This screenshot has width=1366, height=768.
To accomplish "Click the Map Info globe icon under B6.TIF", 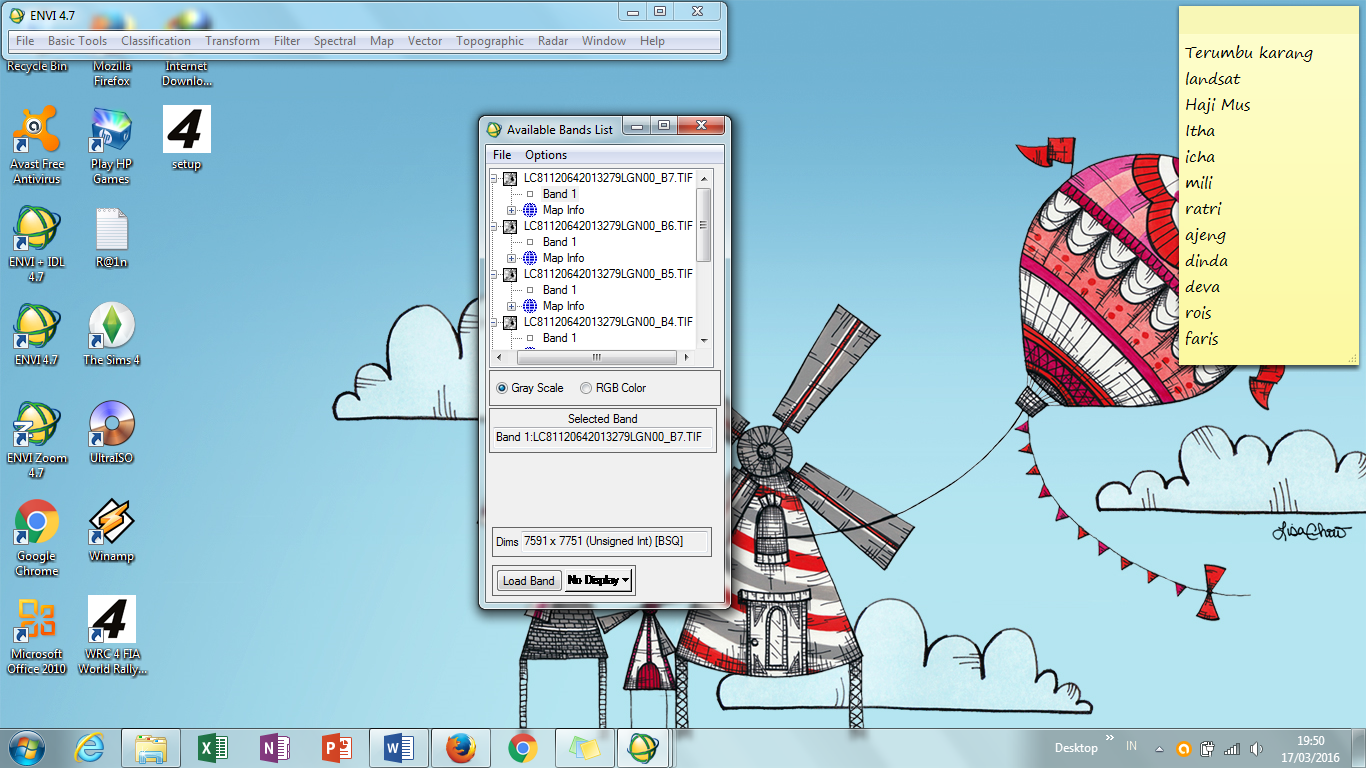I will [530, 258].
